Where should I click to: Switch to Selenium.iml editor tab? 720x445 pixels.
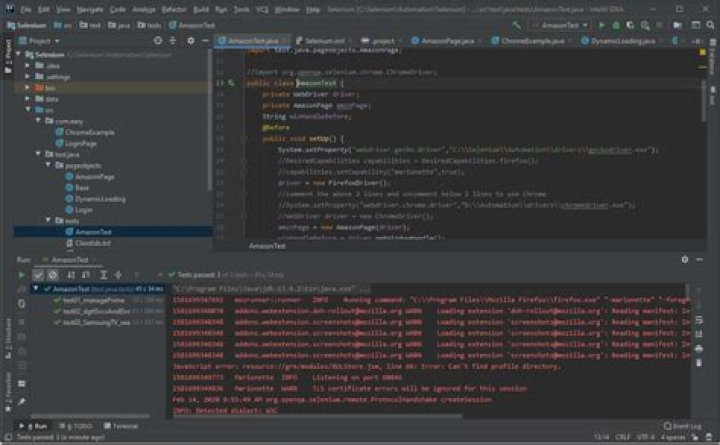tap(322, 41)
